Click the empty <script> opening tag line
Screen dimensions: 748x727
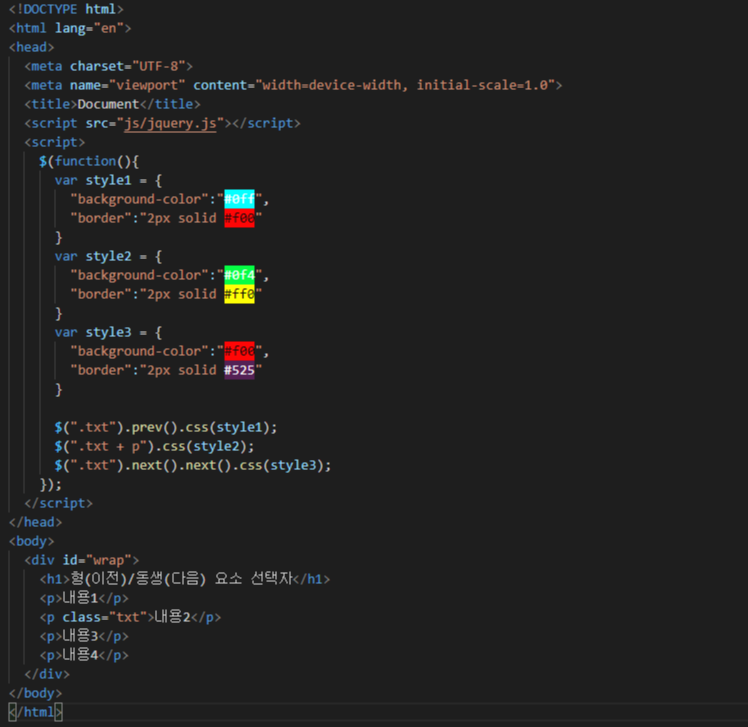click(x=54, y=142)
